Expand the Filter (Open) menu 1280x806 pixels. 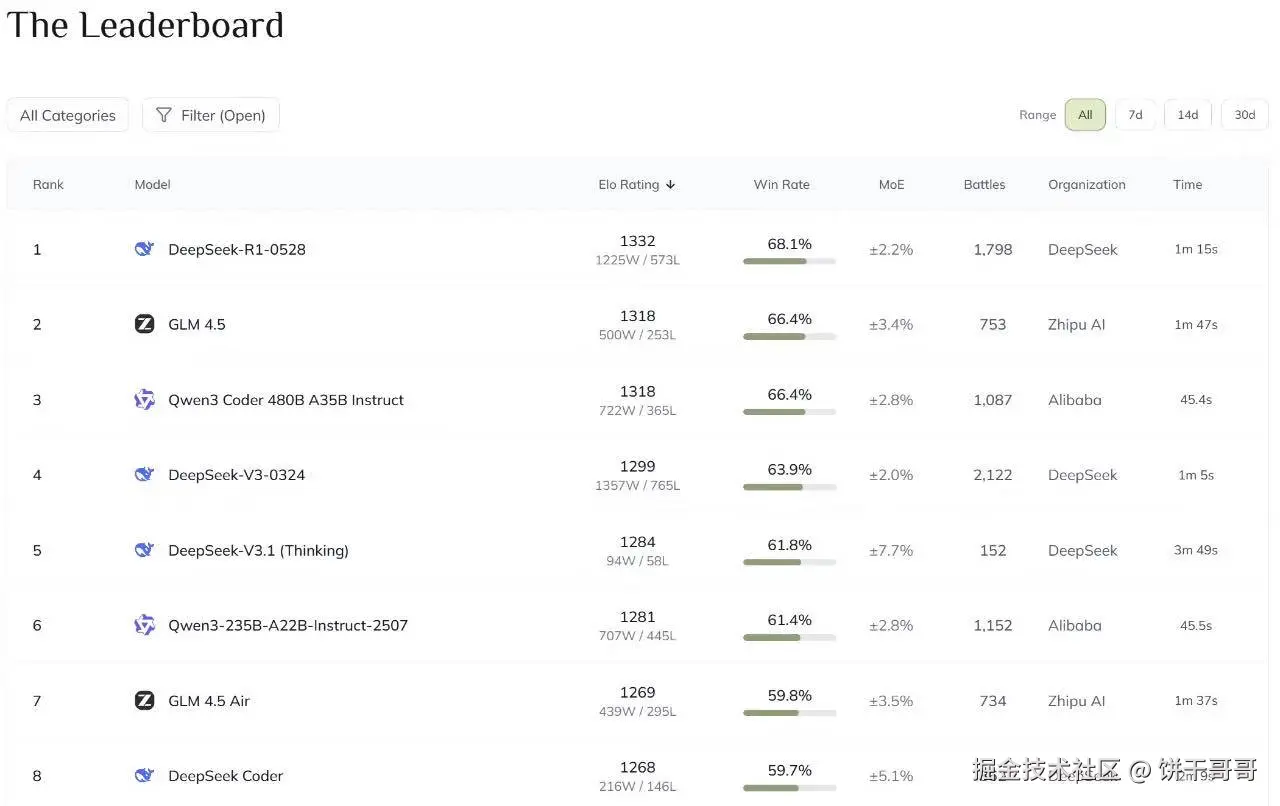(x=211, y=115)
